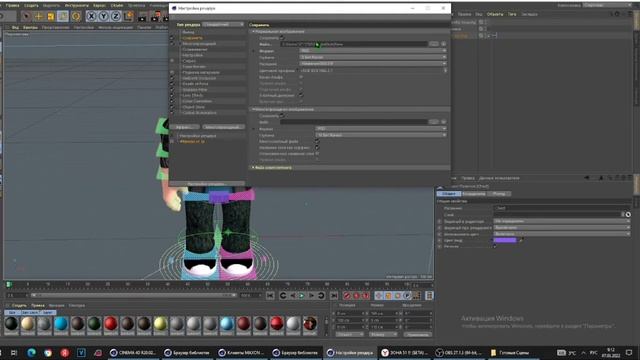Go to start of animation

point(270,296)
